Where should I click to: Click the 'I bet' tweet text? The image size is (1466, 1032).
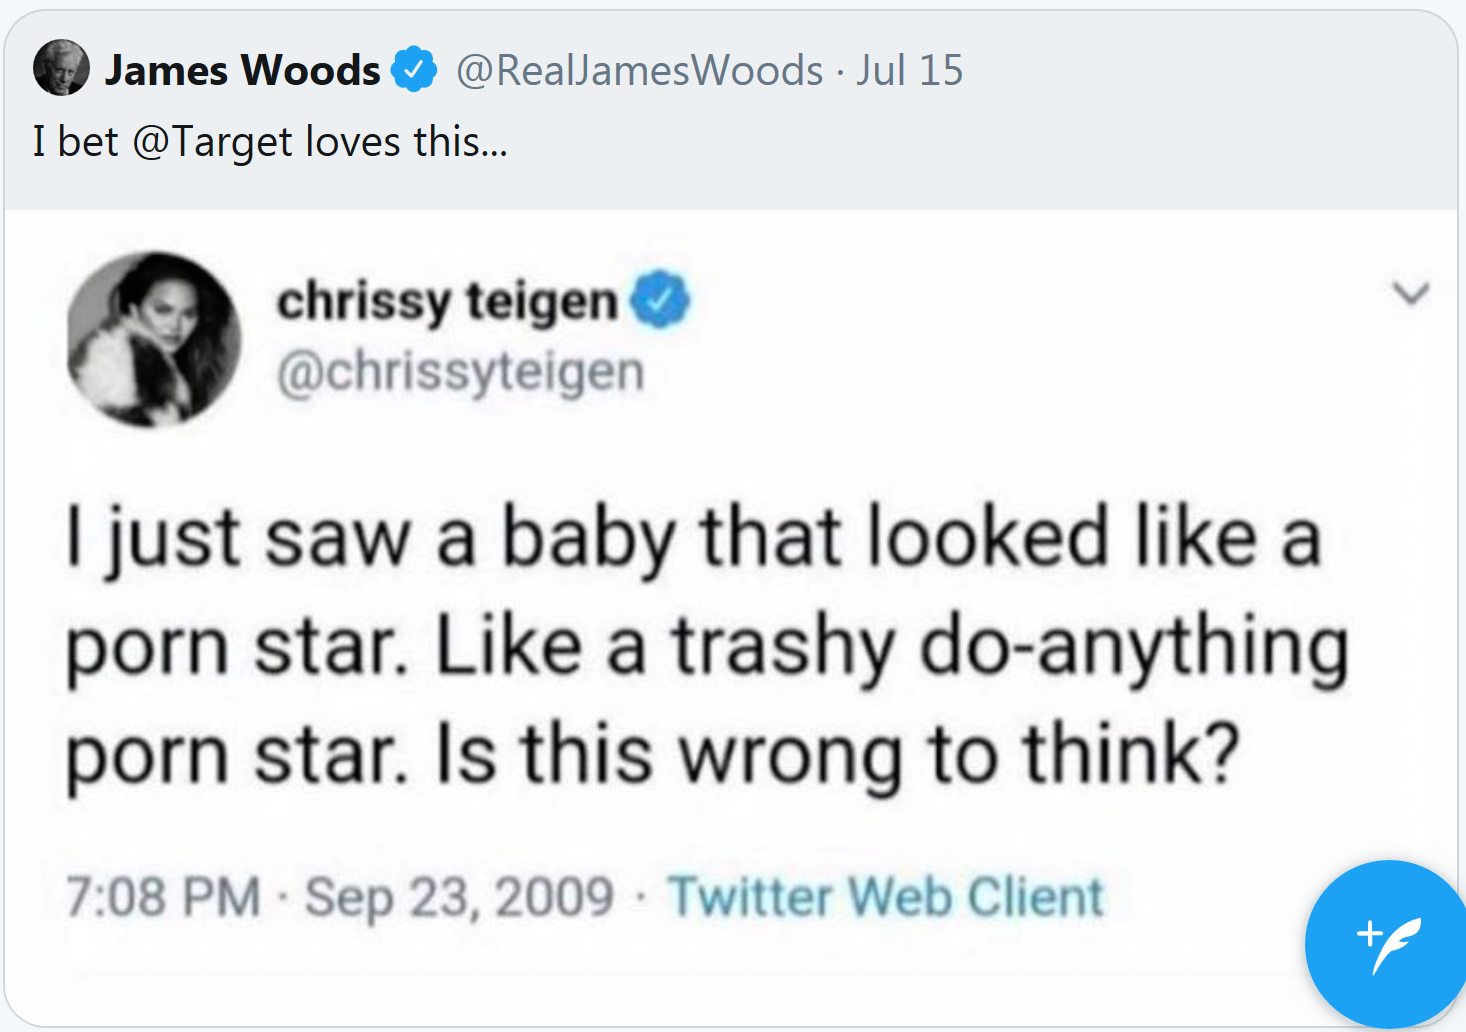tap(75, 141)
